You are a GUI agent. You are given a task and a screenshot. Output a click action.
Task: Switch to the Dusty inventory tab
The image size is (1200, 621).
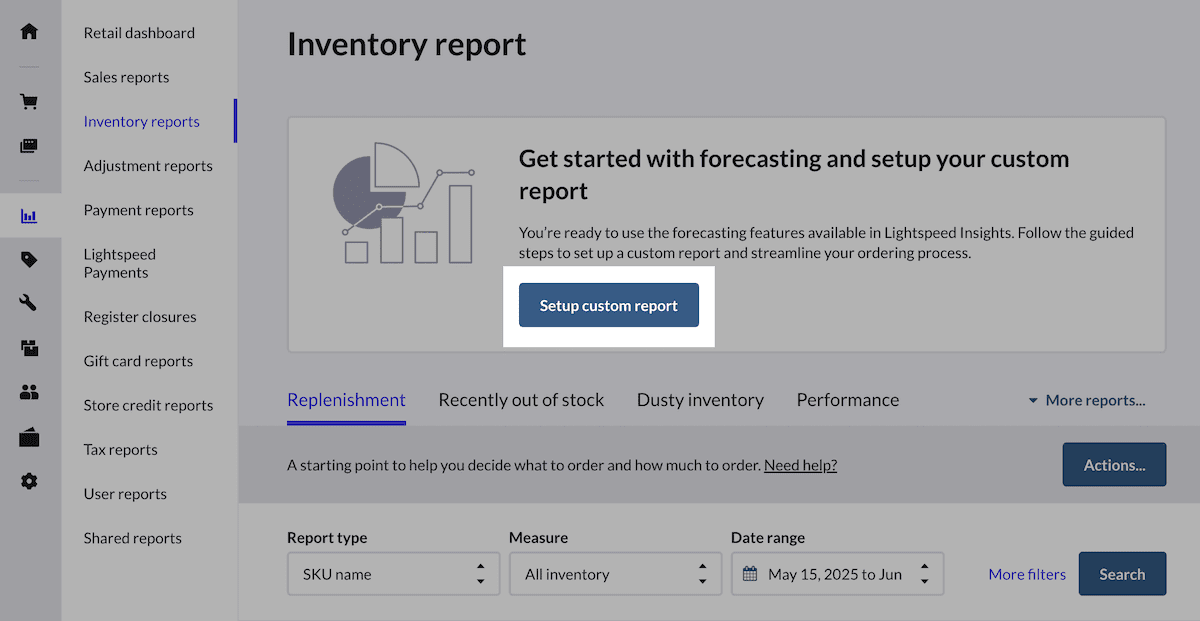pos(700,400)
